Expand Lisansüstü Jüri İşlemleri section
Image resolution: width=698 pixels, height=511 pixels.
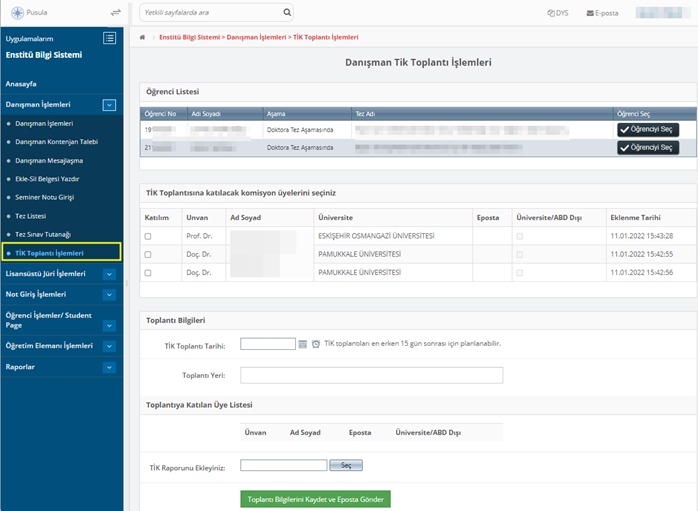(x=109, y=274)
